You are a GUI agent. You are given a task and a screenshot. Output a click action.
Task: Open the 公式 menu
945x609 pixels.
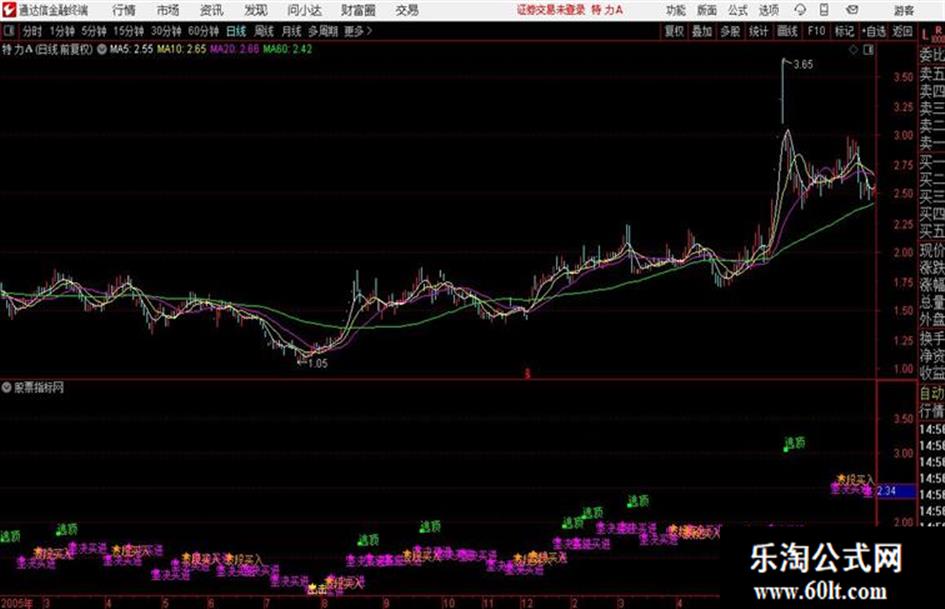738,10
